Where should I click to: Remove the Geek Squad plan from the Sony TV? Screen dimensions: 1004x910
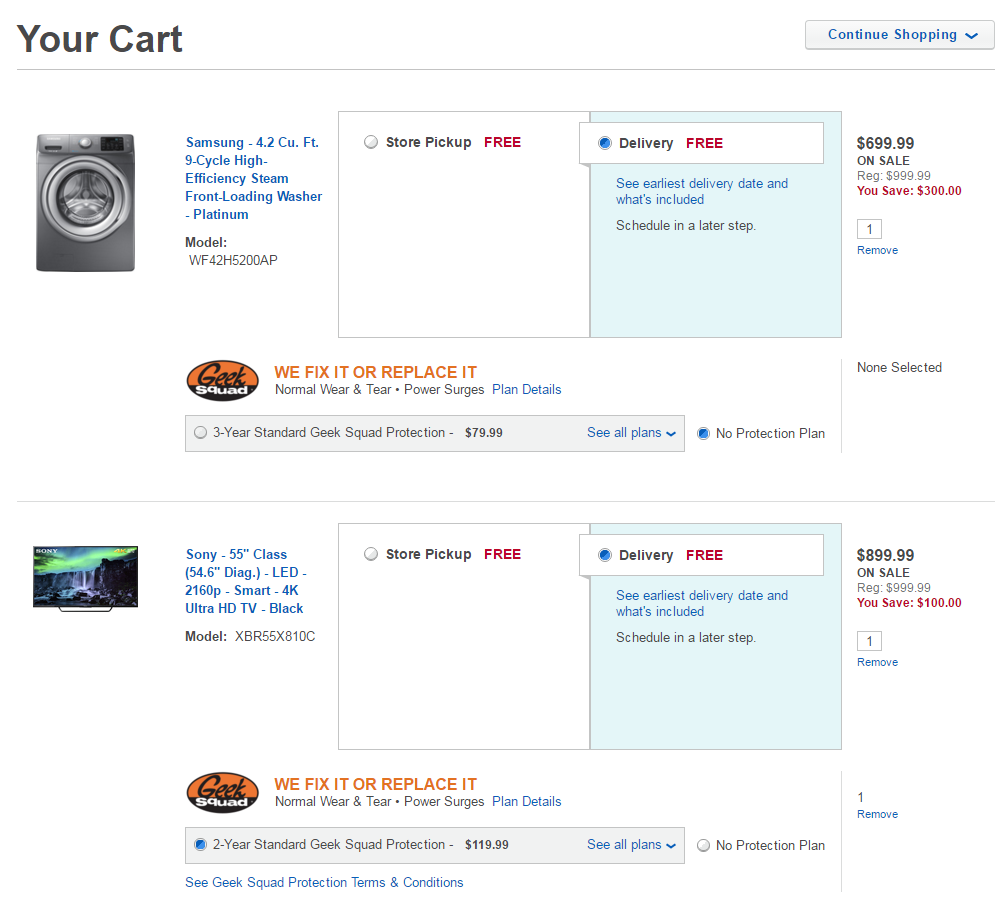click(x=877, y=814)
